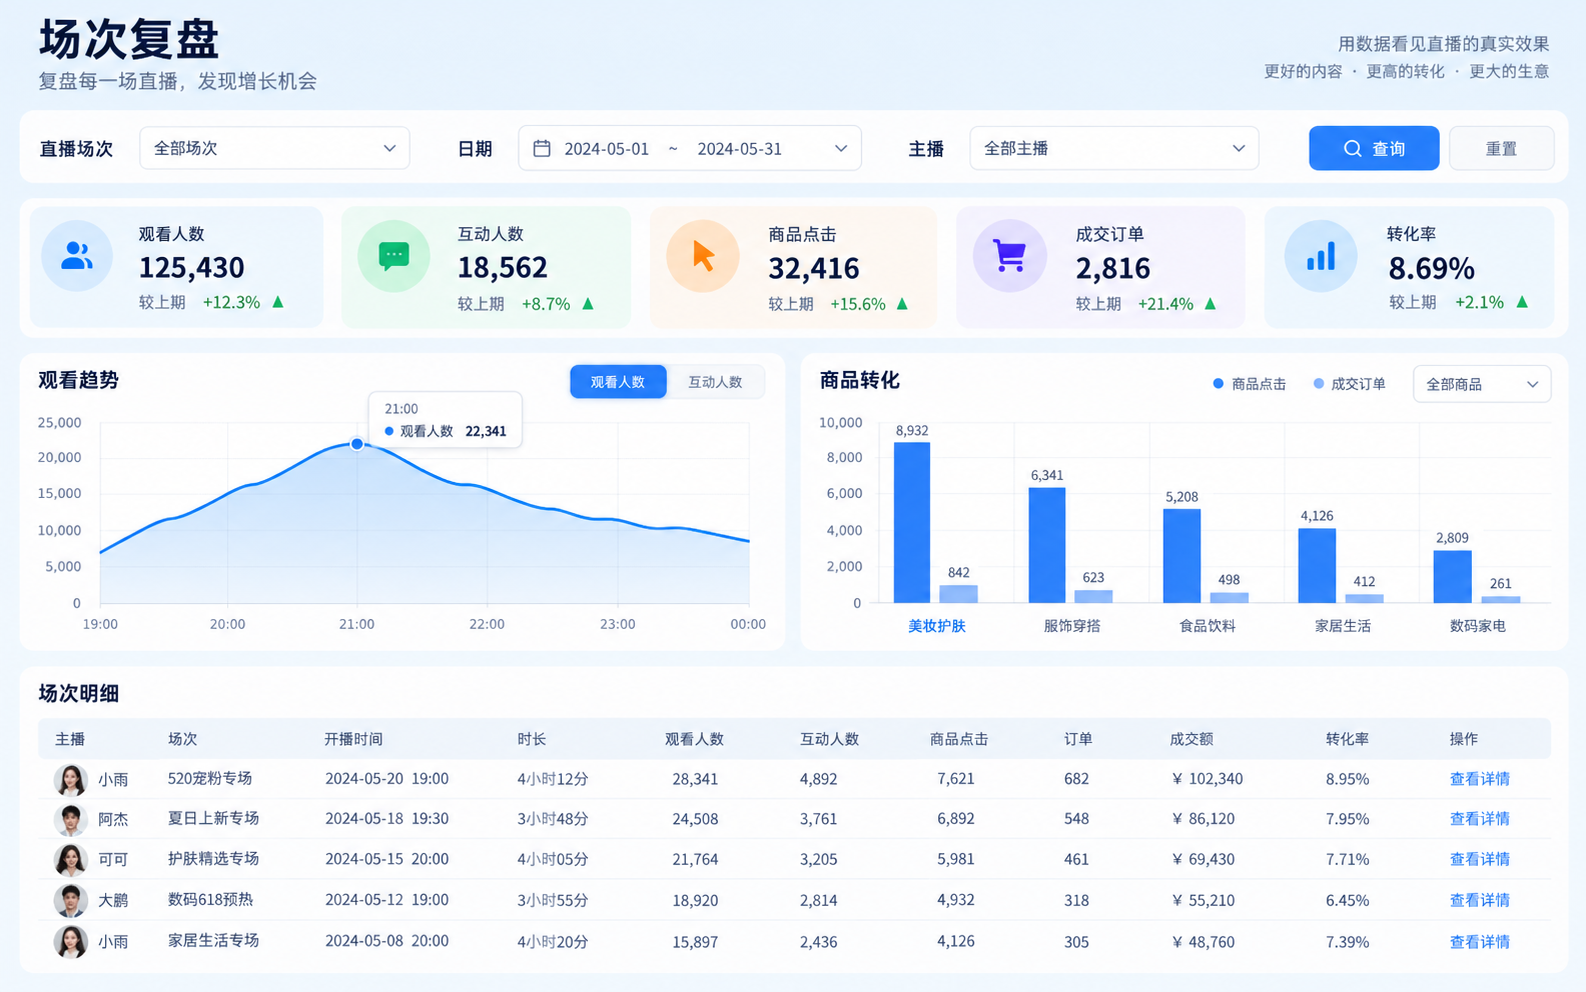This screenshot has width=1586, height=992.
Task: Click the viewers people icon
Action: (77, 256)
